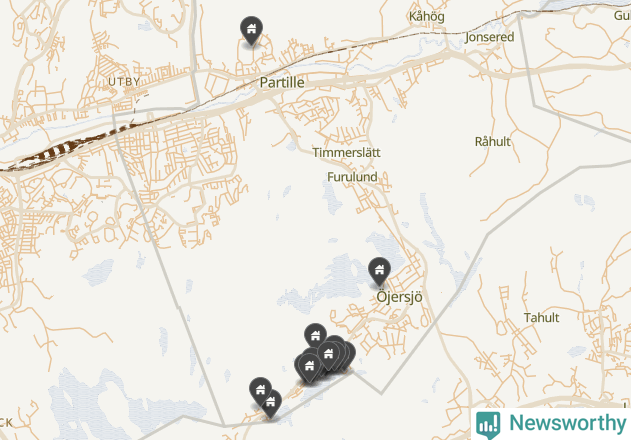Select the upper marker of the southwestern house pair
The height and width of the screenshot is (440, 631).
[260, 390]
